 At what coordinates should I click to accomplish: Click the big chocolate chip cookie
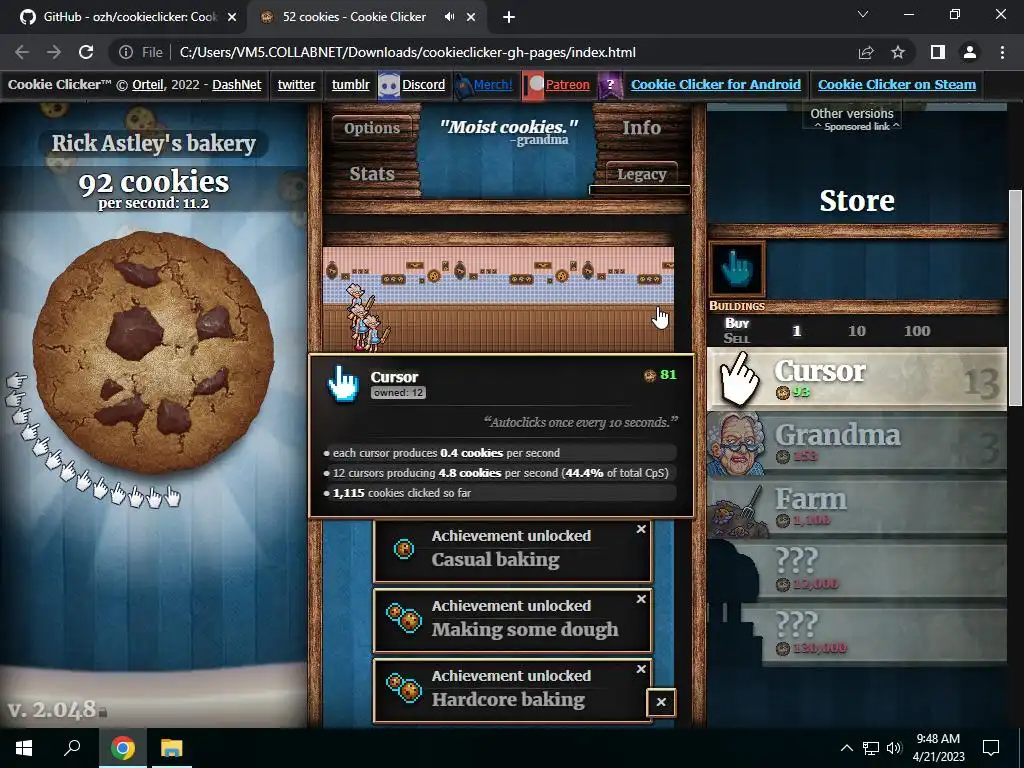(x=153, y=352)
